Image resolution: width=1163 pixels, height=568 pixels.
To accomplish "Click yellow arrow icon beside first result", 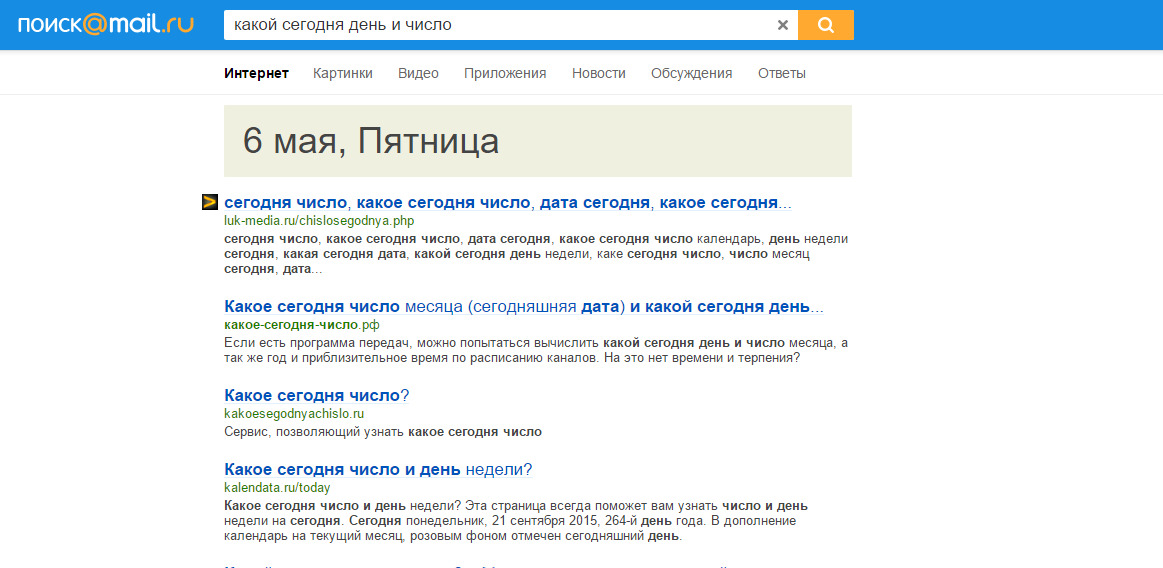I will coord(210,202).
